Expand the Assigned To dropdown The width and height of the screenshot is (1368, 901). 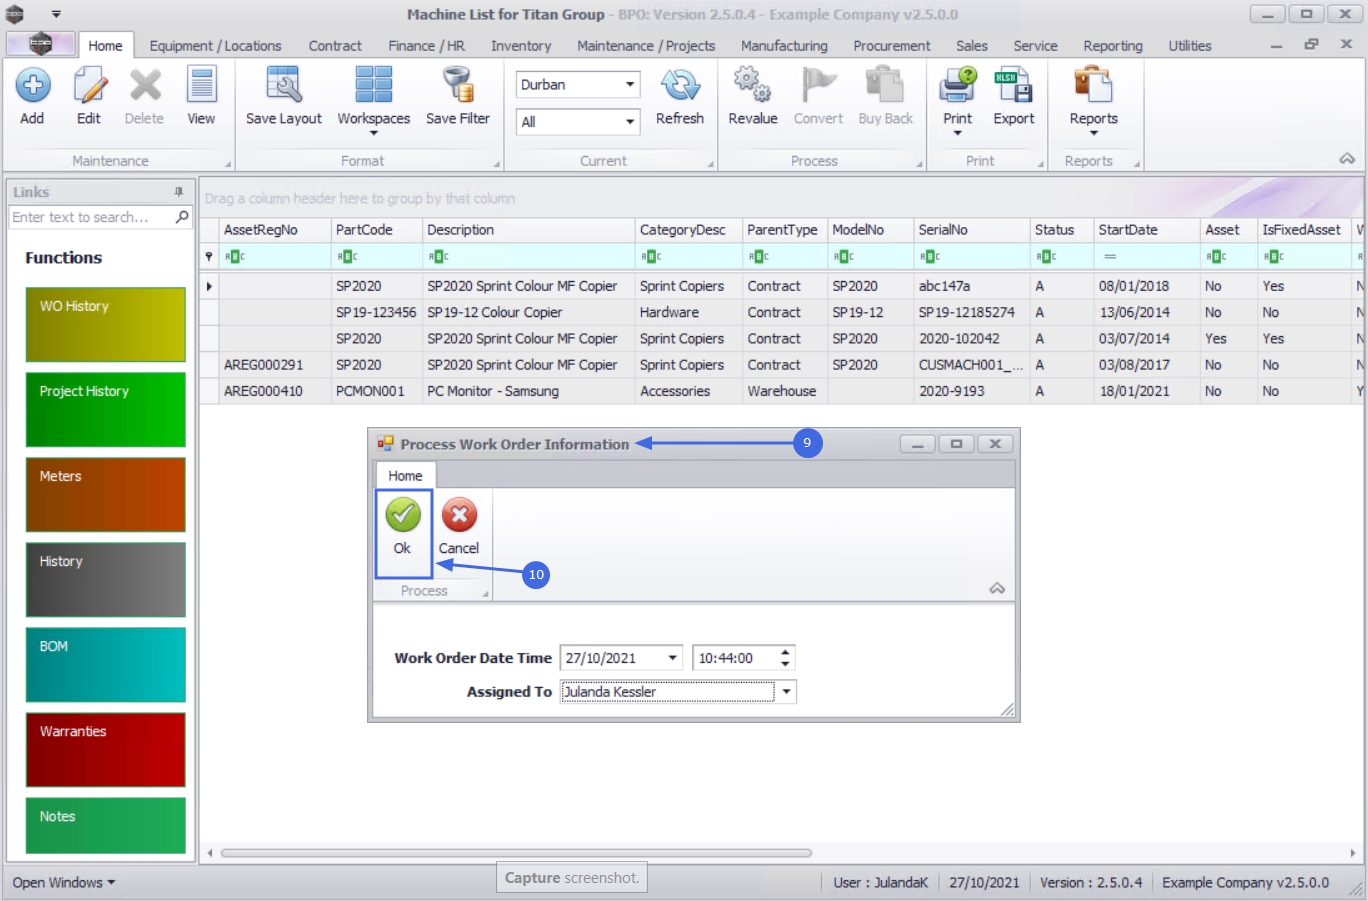787,692
